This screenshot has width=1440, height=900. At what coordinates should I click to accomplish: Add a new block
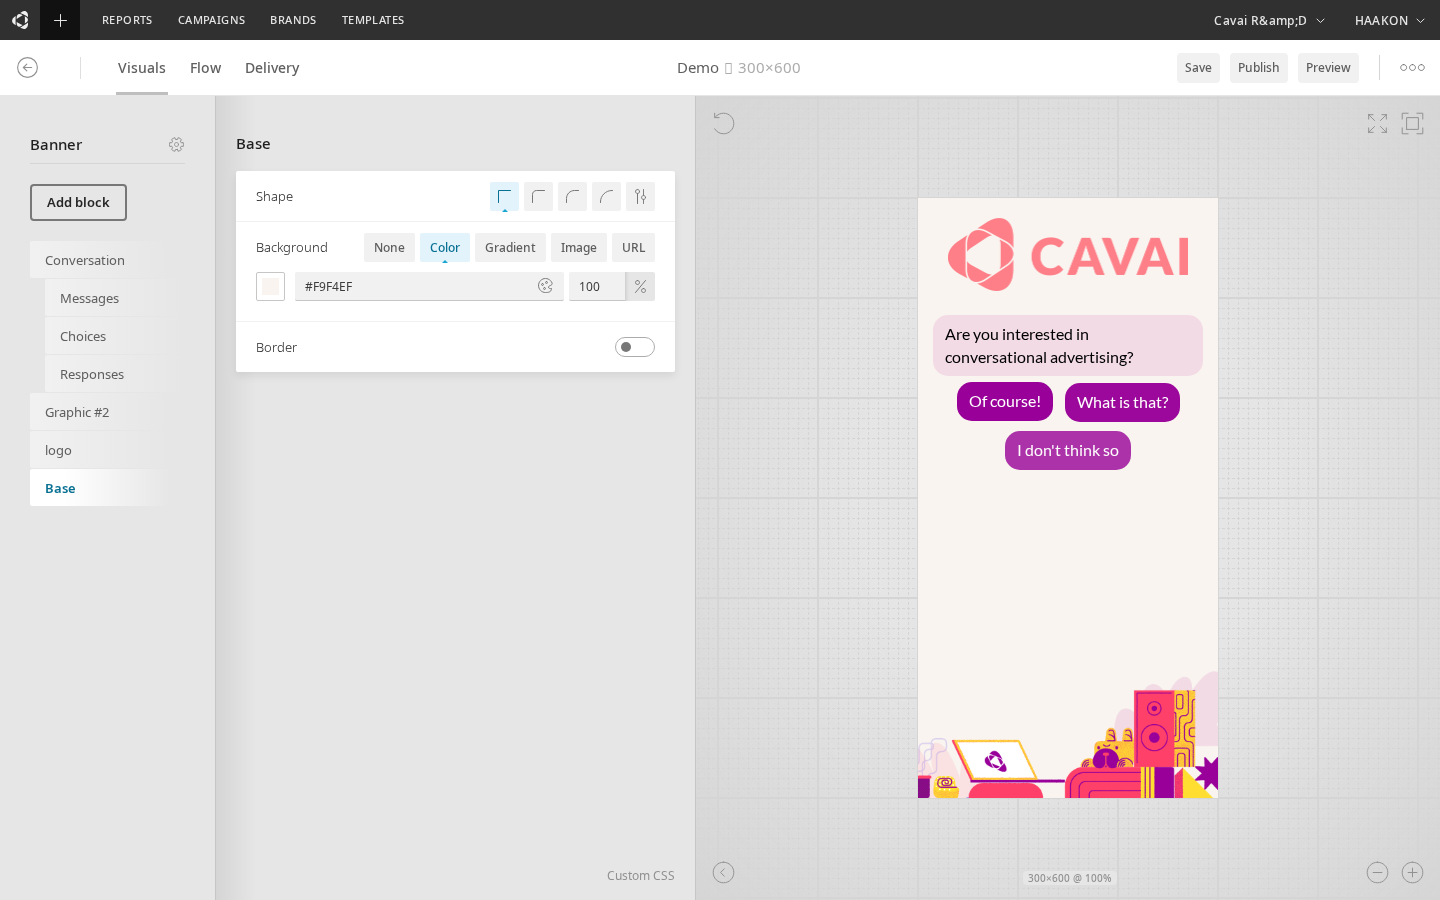click(x=78, y=202)
